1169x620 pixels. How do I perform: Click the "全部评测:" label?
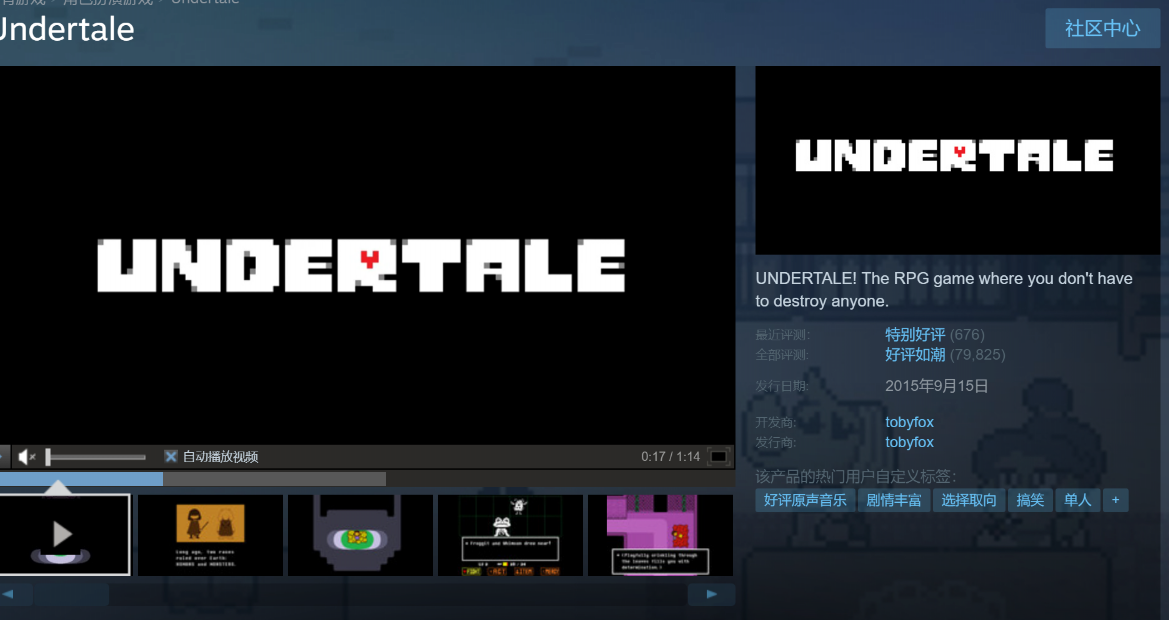coord(782,355)
